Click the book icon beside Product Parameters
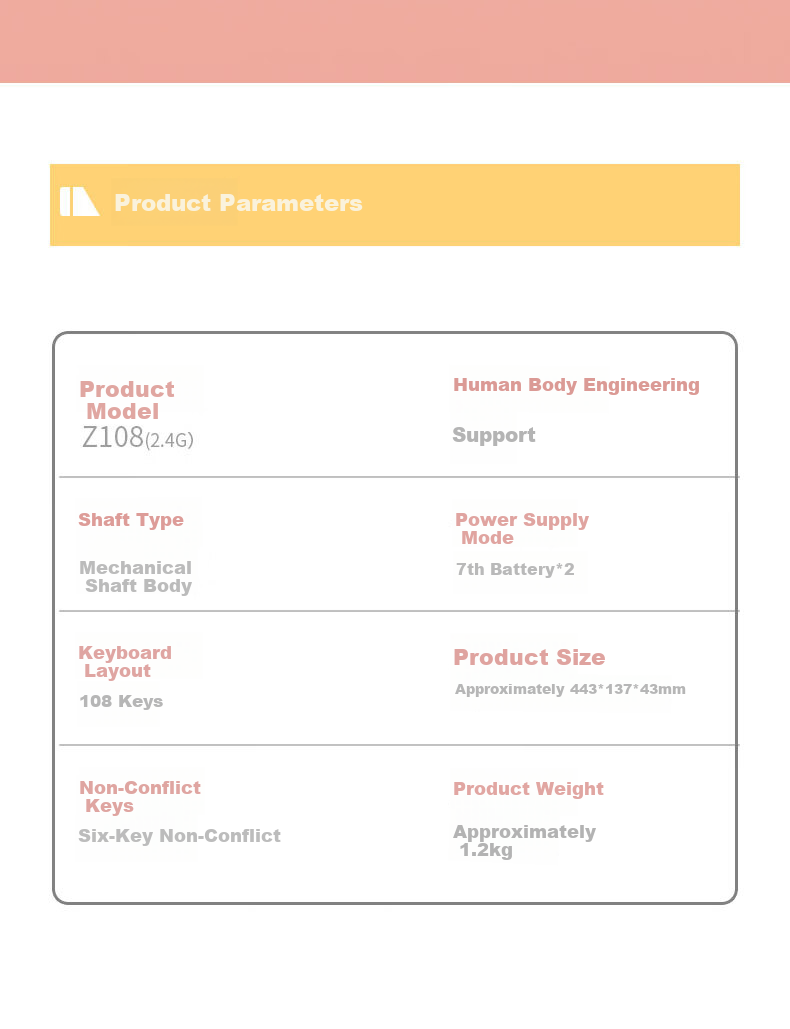Viewport: 790px width, 1029px height. (79, 201)
